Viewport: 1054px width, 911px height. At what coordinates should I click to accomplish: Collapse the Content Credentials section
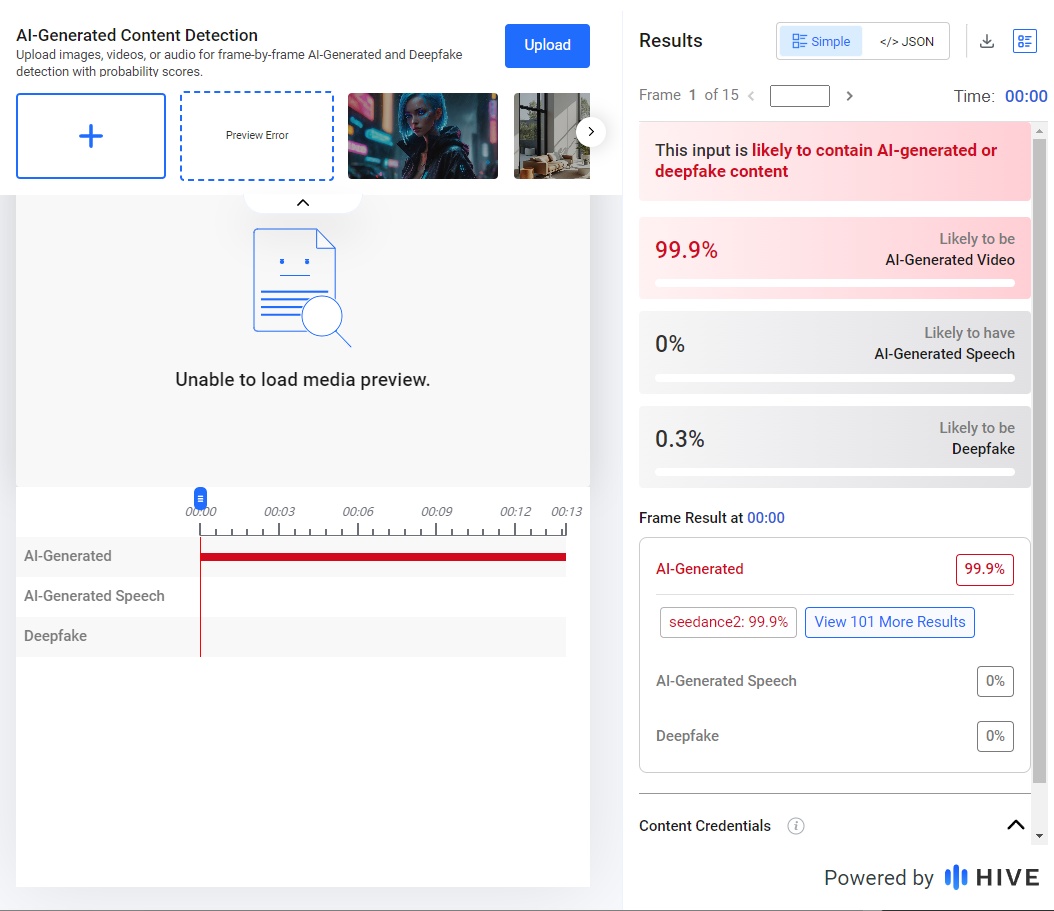[x=1016, y=825]
